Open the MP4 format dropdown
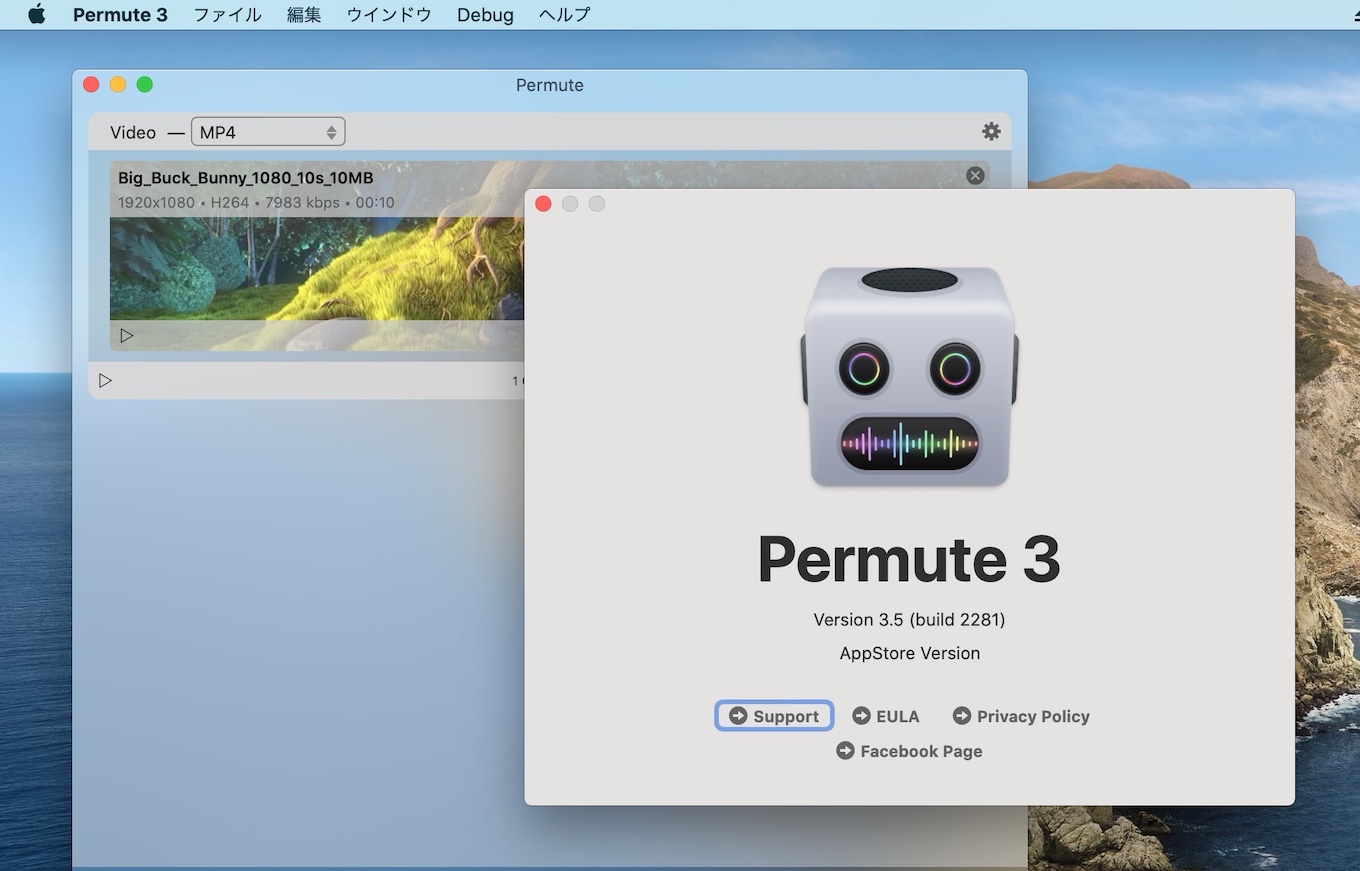The width and height of the screenshot is (1360, 871). (x=268, y=132)
